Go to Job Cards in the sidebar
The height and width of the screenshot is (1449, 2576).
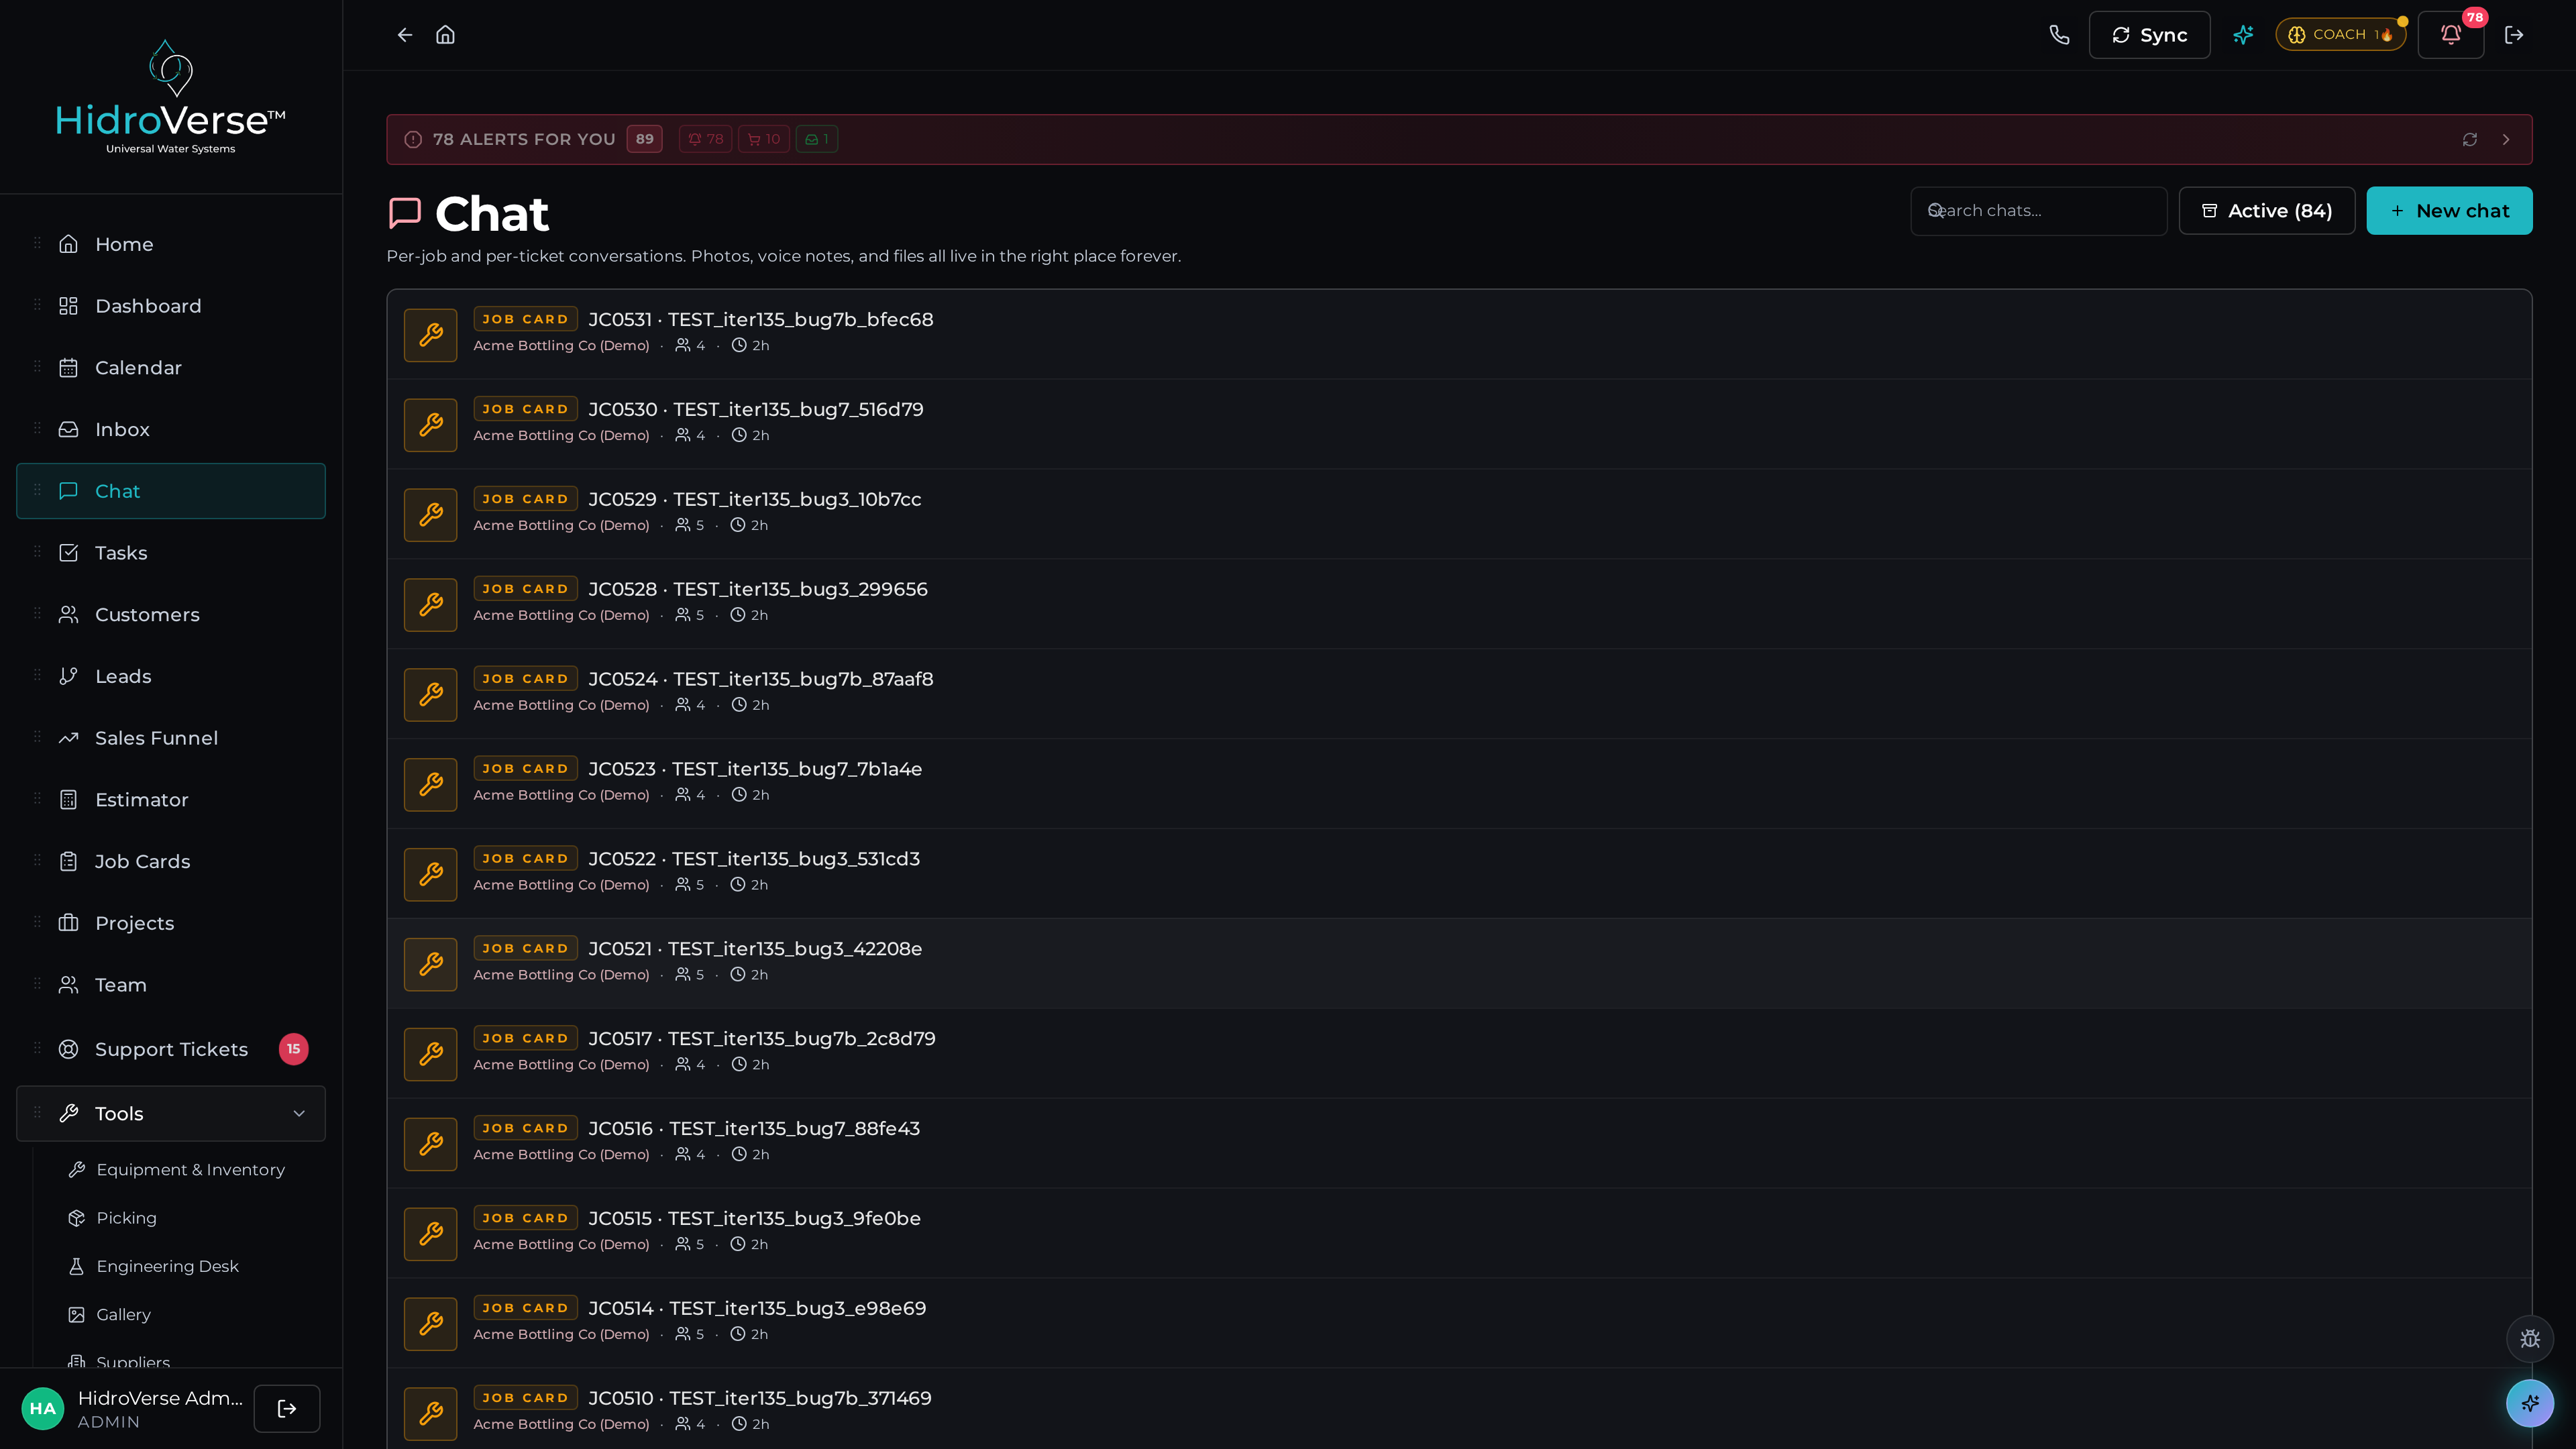coord(171,861)
